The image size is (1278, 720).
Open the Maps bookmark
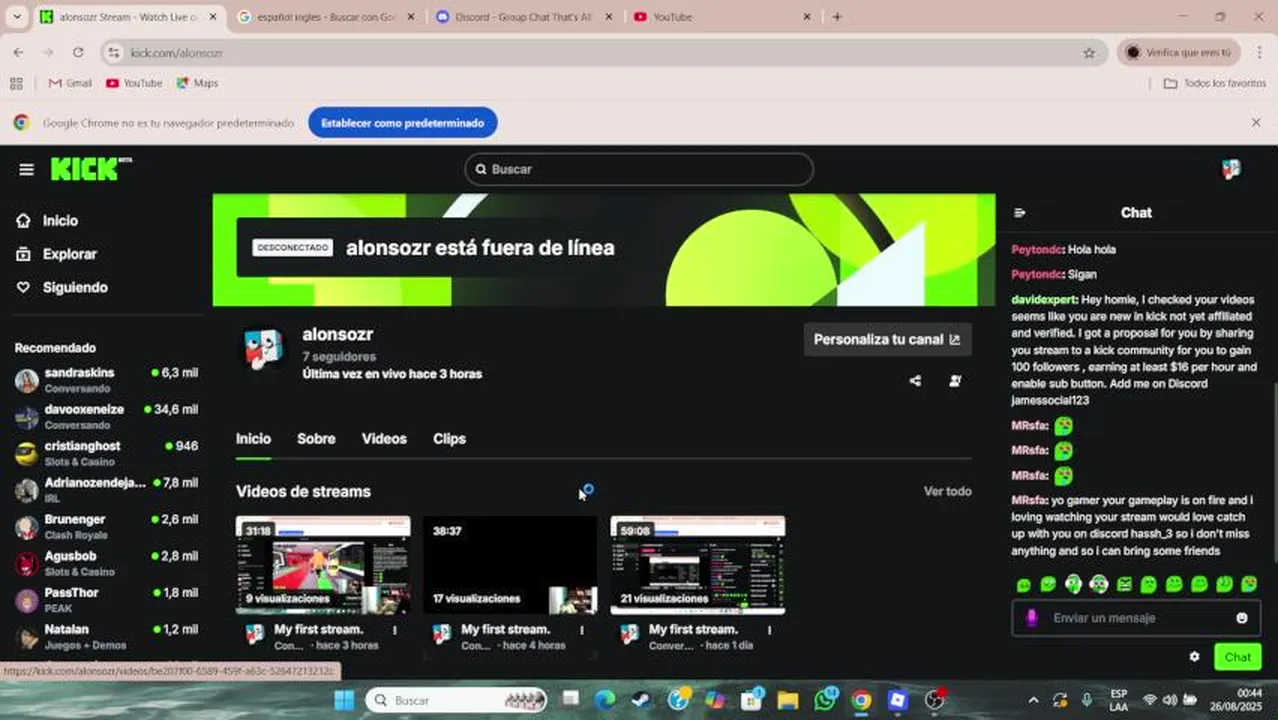[x=197, y=83]
